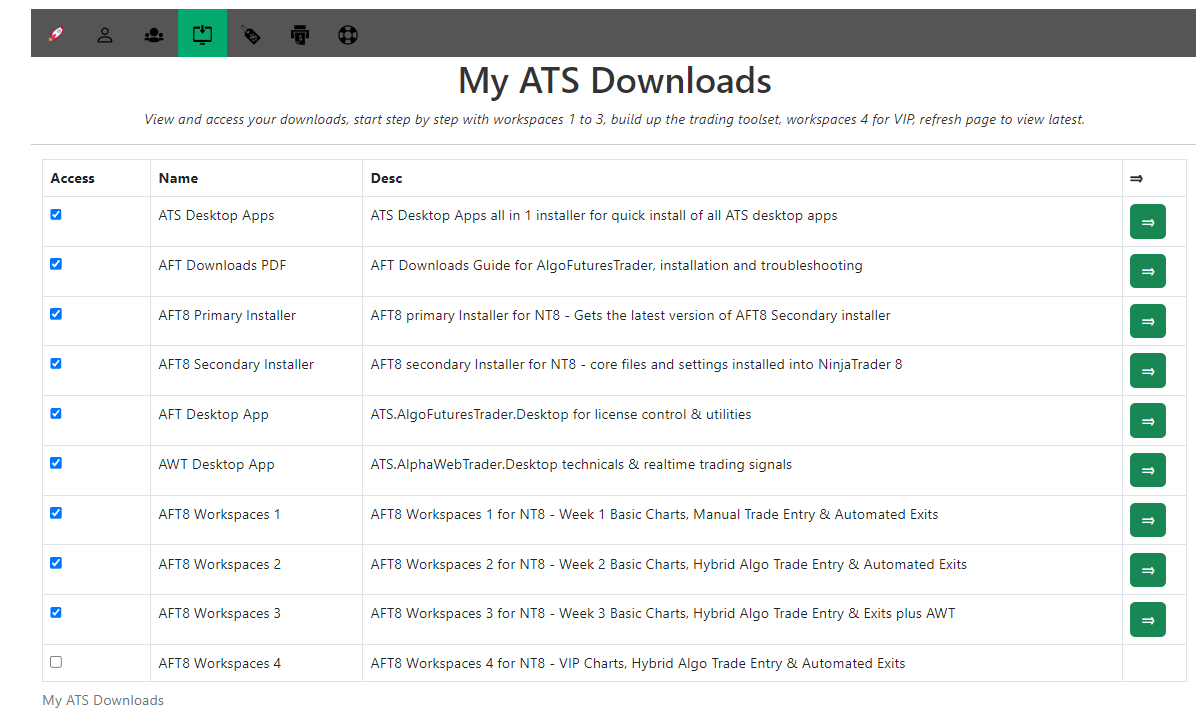Select the active downloads monitor icon
The width and height of the screenshot is (1196, 714).
click(x=202, y=34)
